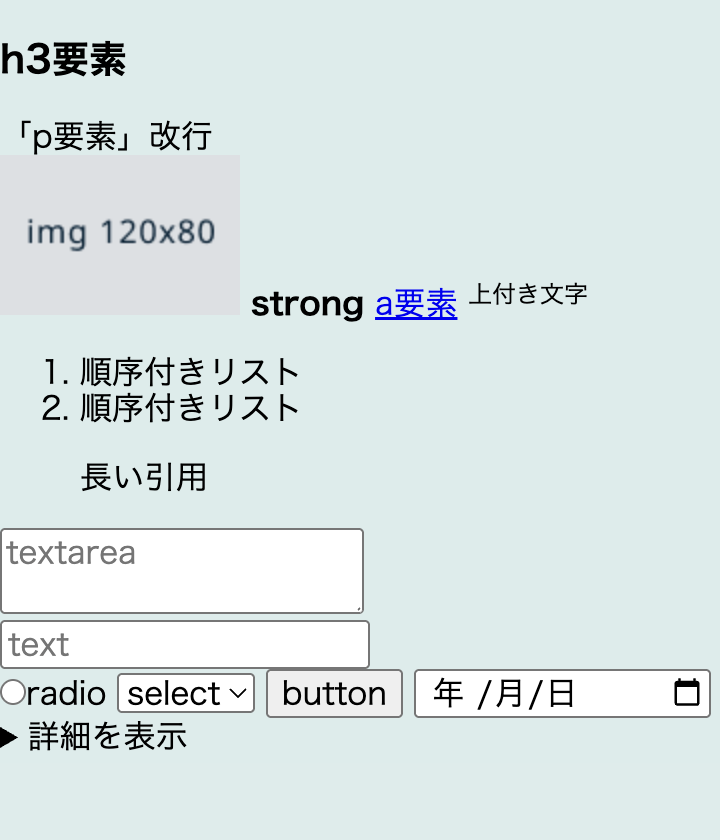Click the '「p要素」改行' paragraph text
The image size is (720, 840).
pos(110,135)
